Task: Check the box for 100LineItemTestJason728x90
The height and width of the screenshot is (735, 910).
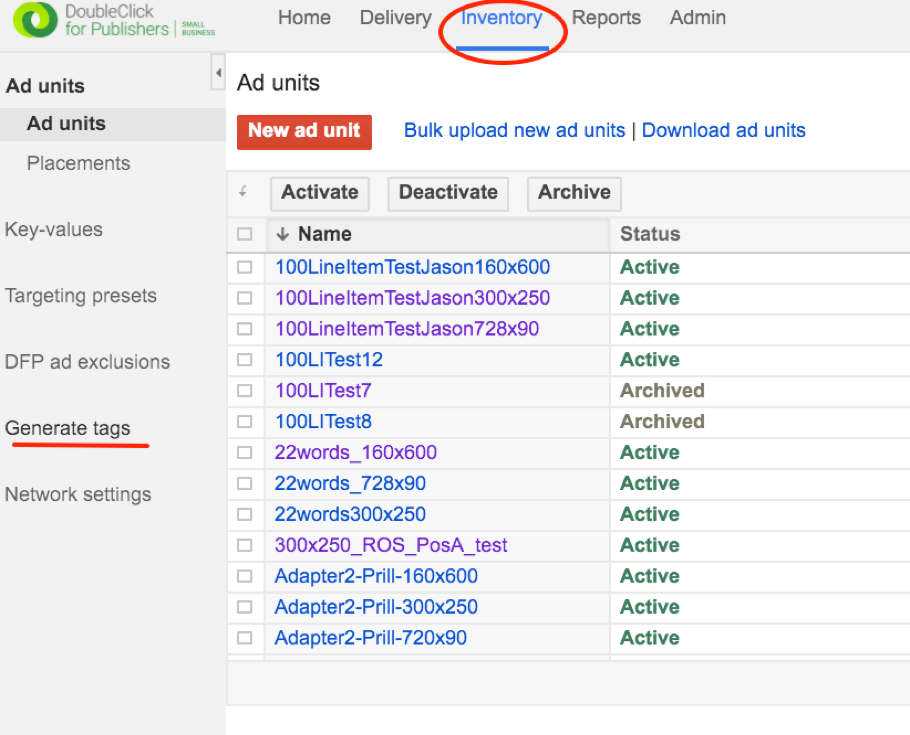Action: (x=245, y=329)
